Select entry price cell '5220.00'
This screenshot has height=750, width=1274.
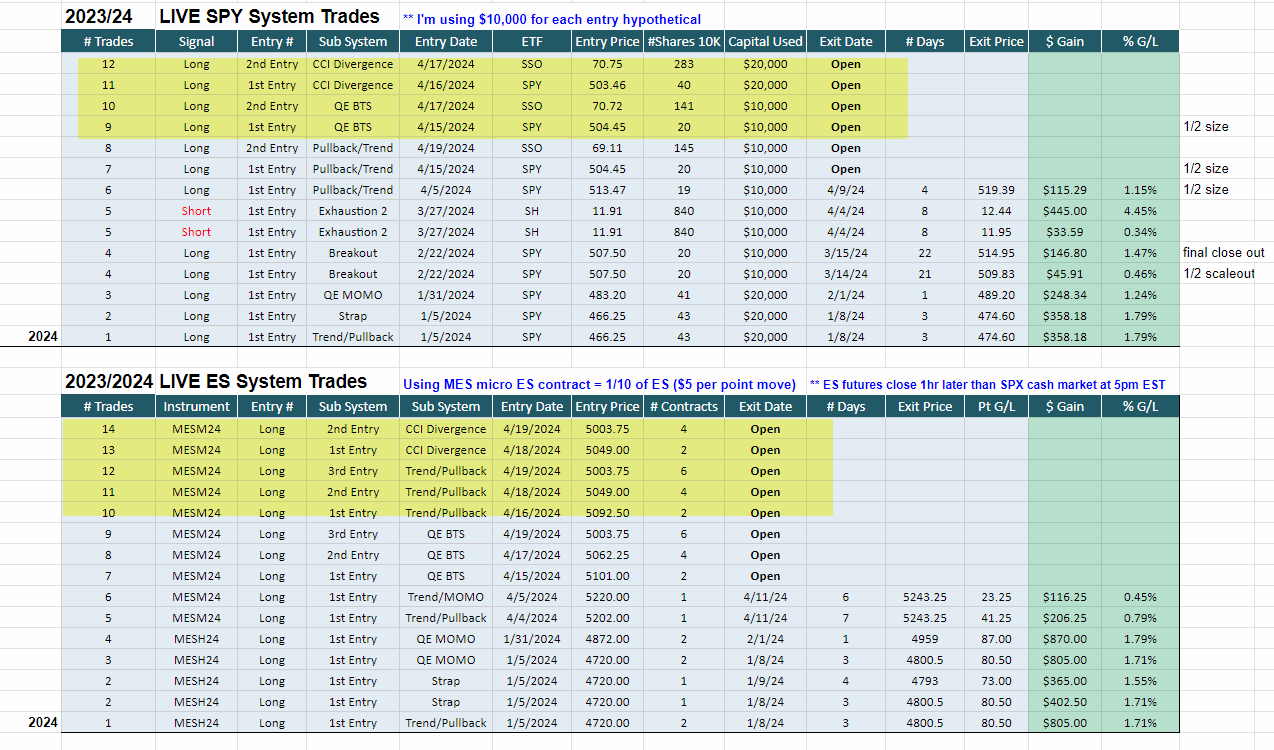(607, 597)
